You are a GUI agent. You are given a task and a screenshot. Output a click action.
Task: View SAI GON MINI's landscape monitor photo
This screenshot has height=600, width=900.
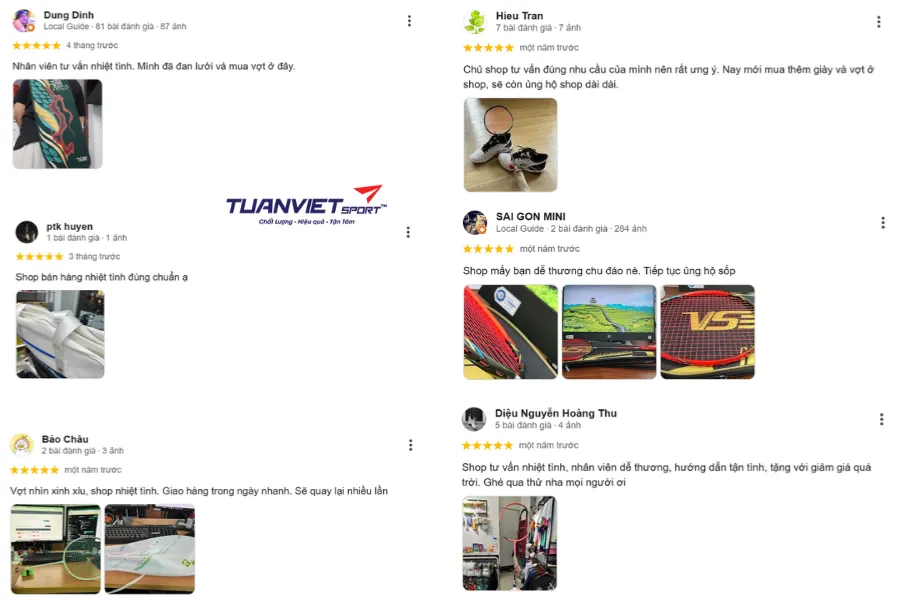click(609, 332)
